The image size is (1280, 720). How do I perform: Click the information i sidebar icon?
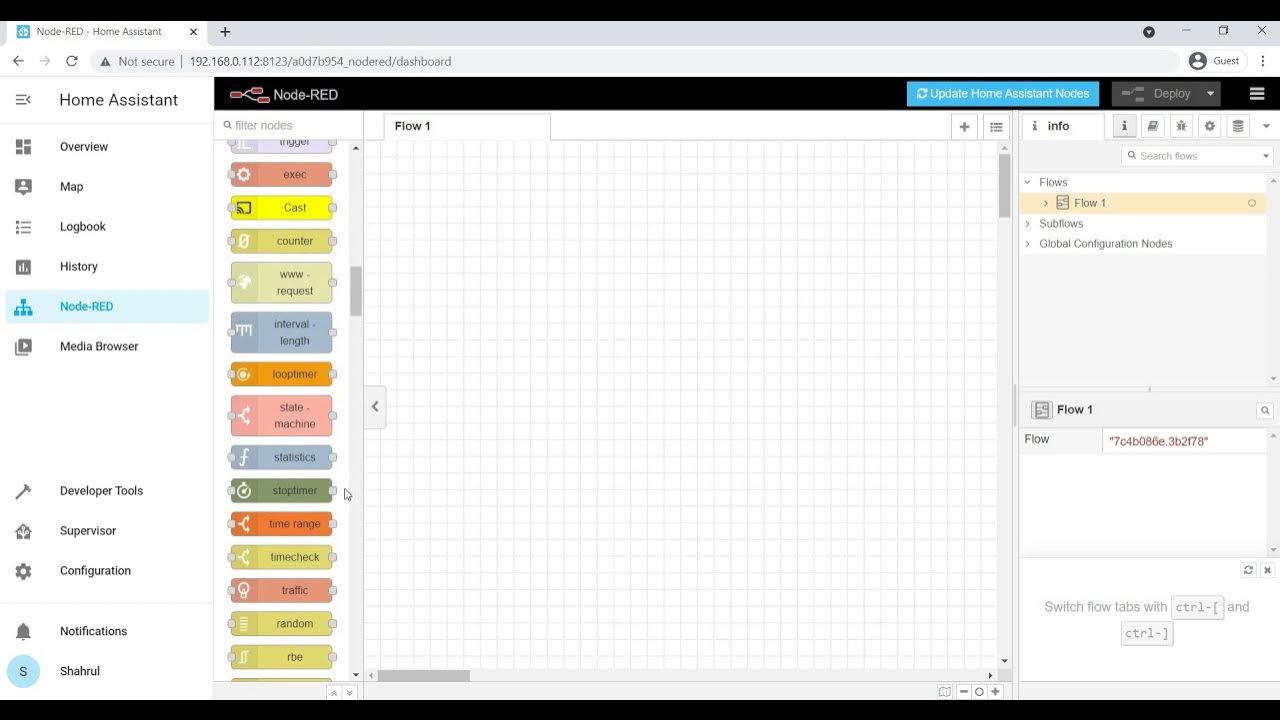click(x=1125, y=126)
